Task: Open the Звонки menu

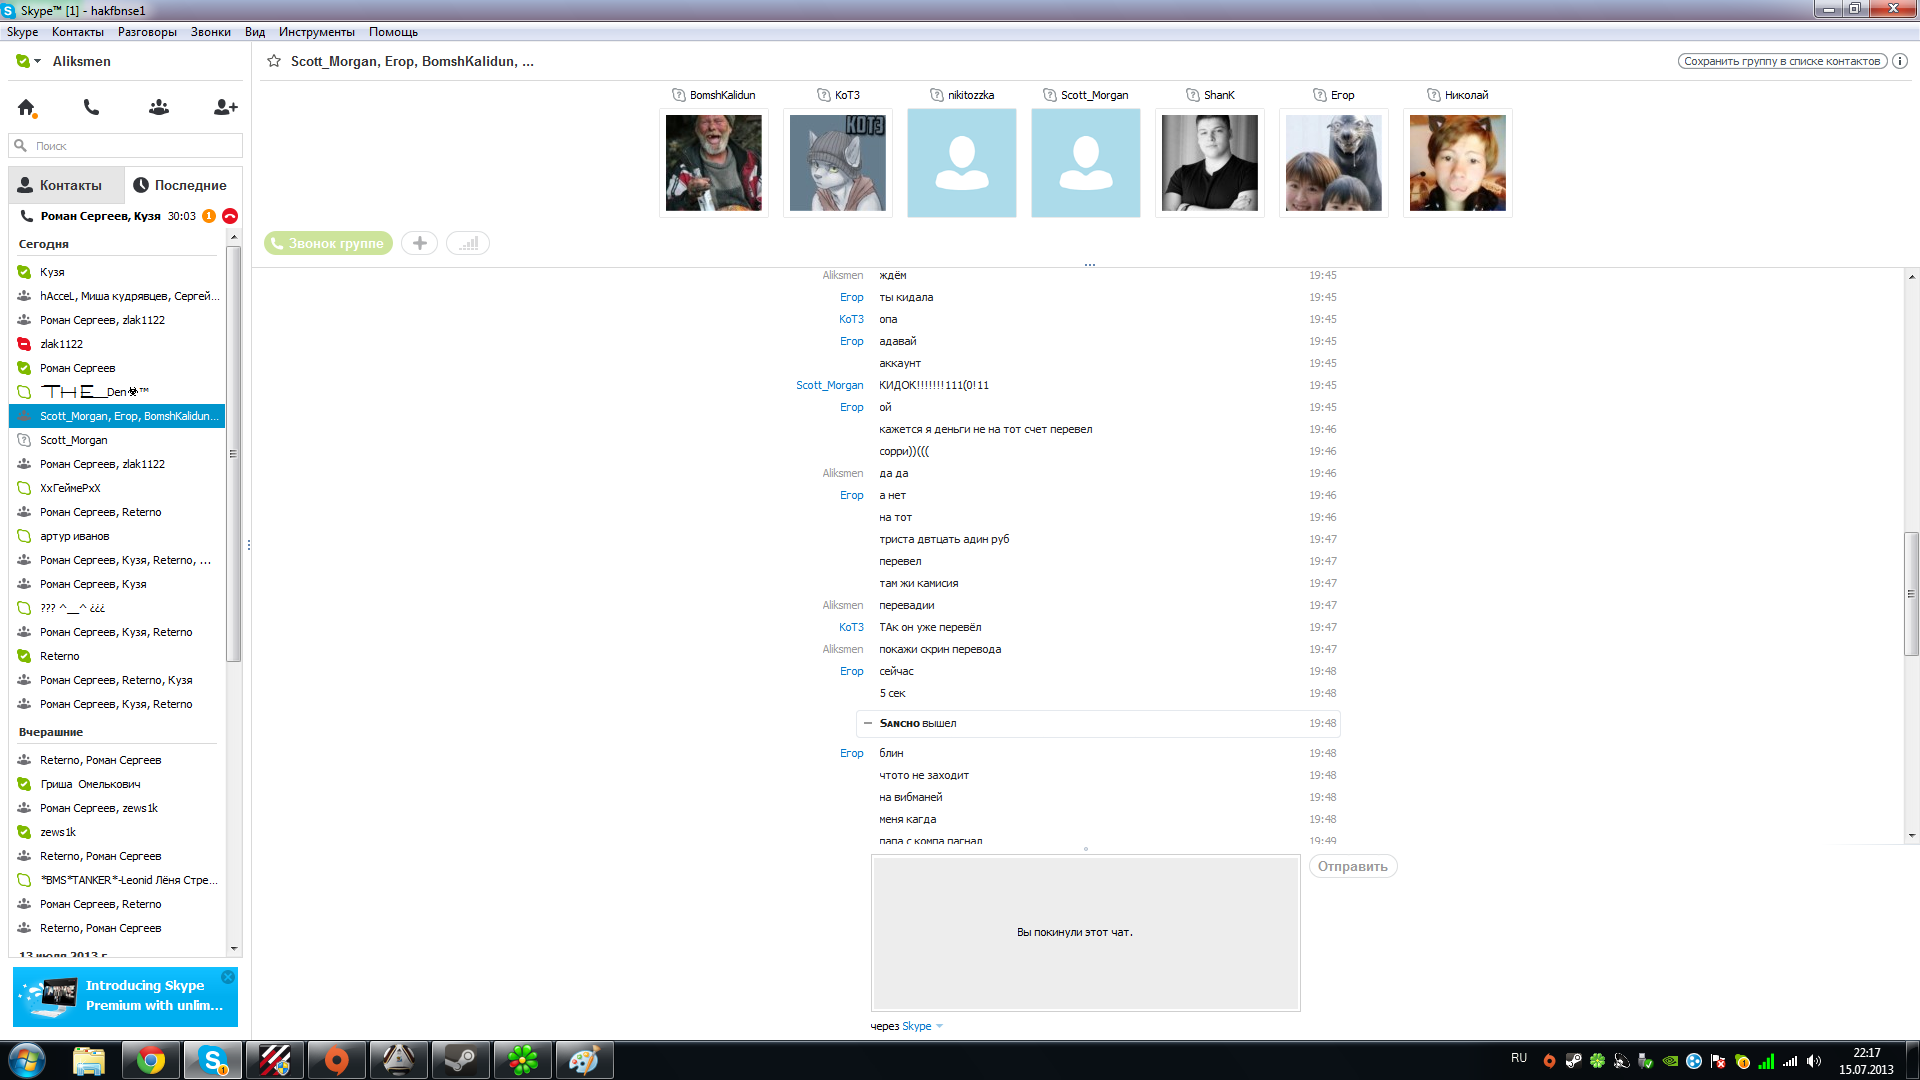Action: coord(210,32)
